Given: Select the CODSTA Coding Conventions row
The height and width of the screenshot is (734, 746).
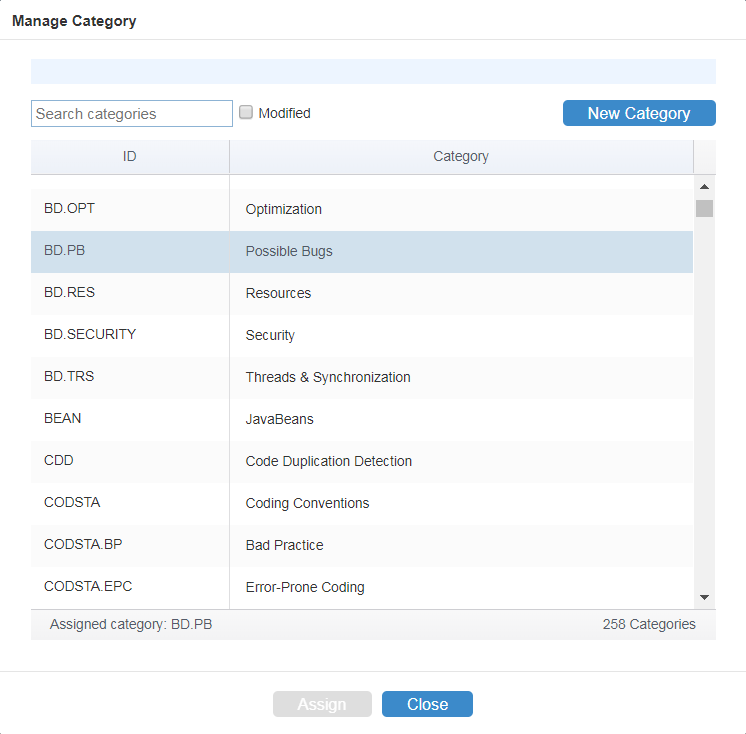Looking at the screenshot, I should pyautogui.click(x=362, y=503).
